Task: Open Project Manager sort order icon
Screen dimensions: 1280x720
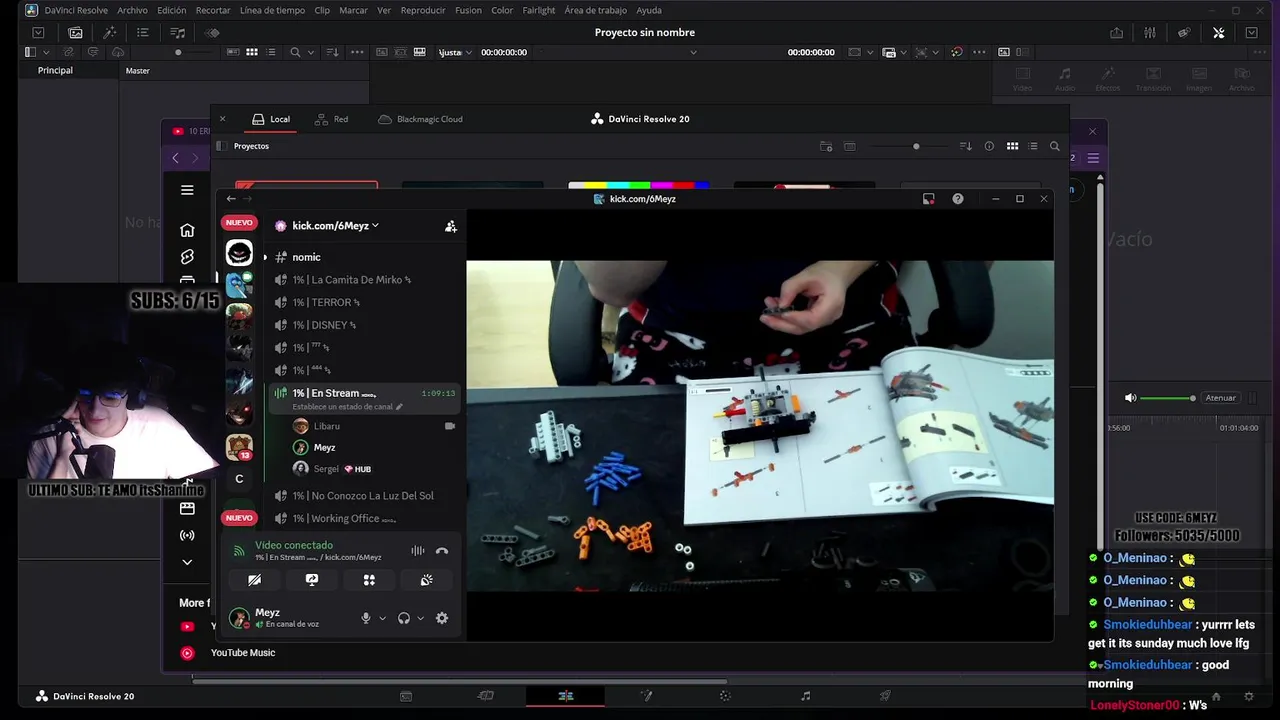Action: pos(965,146)
